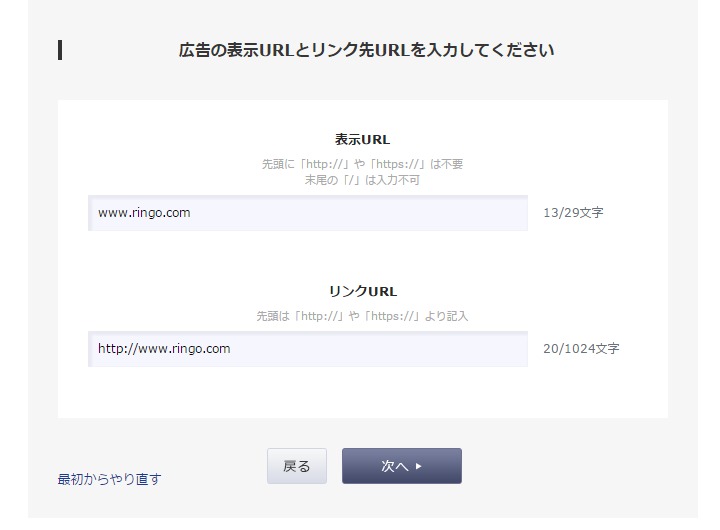Screen dimensions: 720x530
Task: Click the hint 末尾の「/」は入力不可
Action: [362, 180]
